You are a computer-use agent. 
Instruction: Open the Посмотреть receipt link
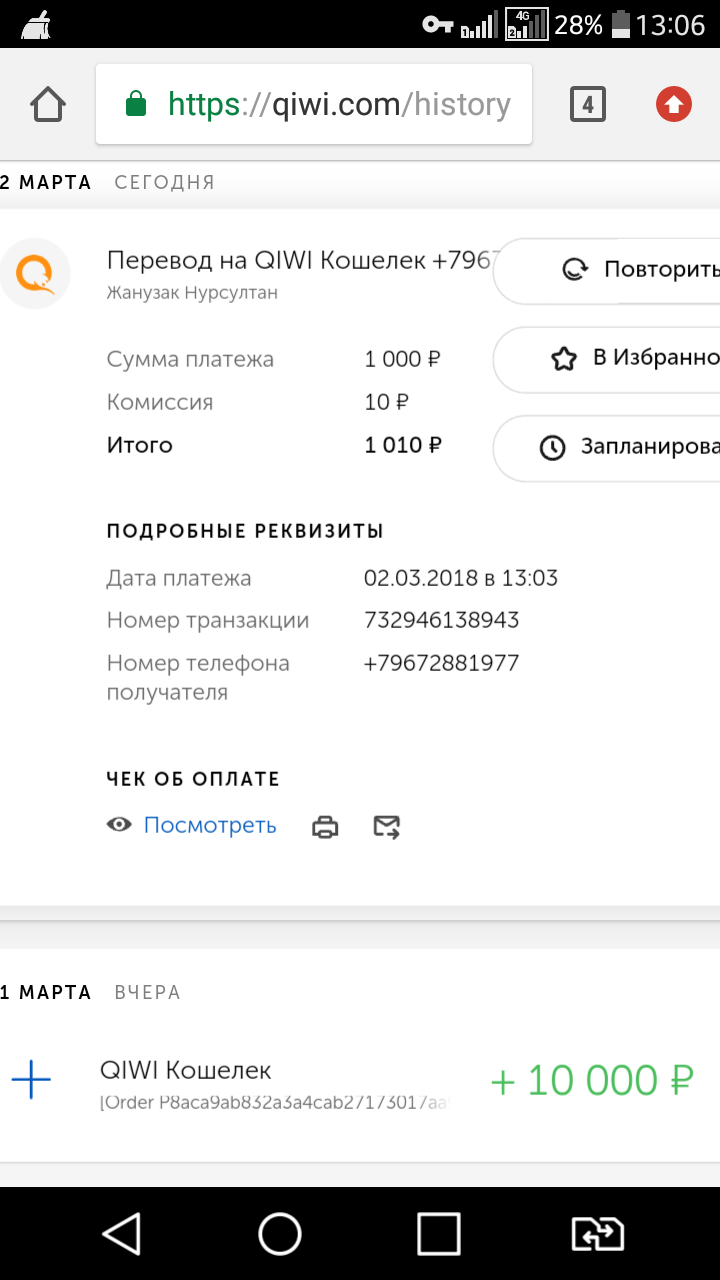210,826
